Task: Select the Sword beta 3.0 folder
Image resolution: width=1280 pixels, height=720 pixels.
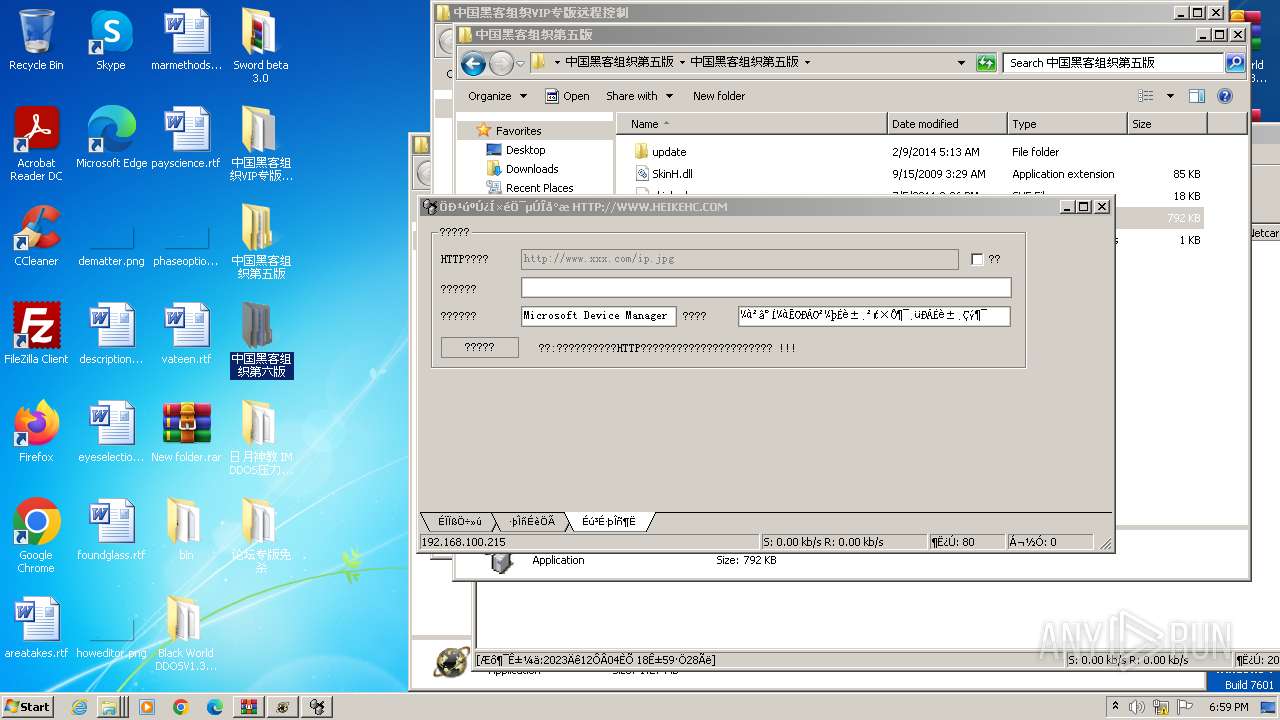Action: coord(260,47)
